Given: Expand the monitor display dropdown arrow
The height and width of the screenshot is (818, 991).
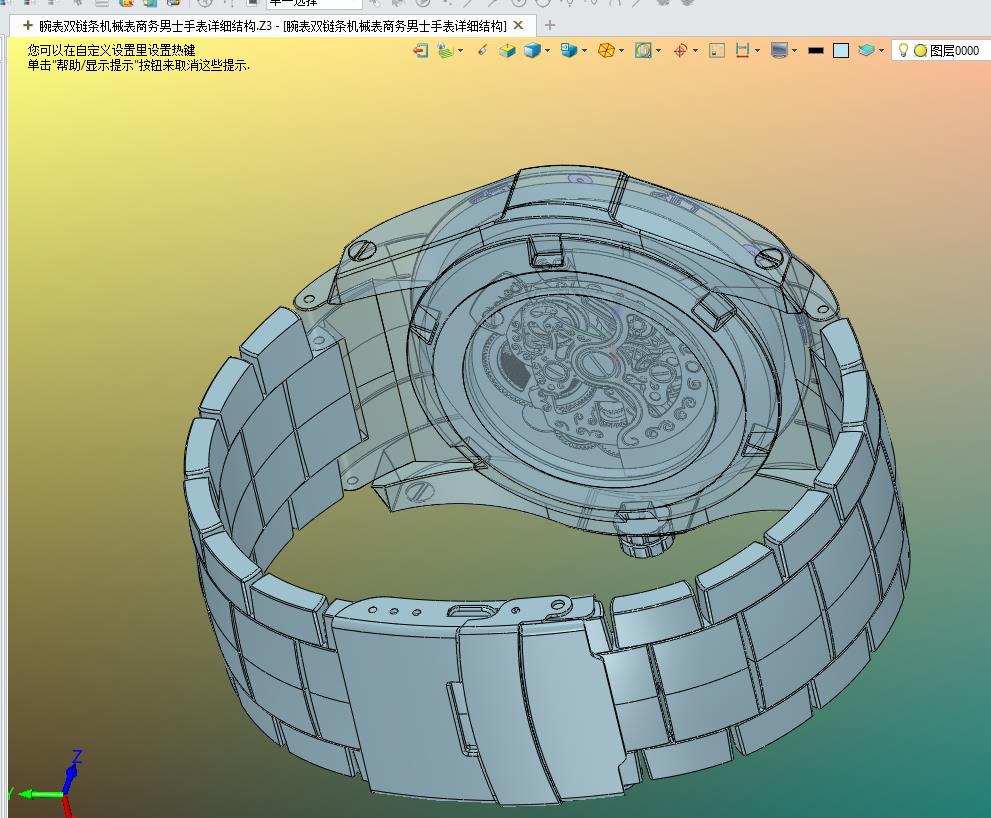Looking at the screenshot, I should [794, 51].
